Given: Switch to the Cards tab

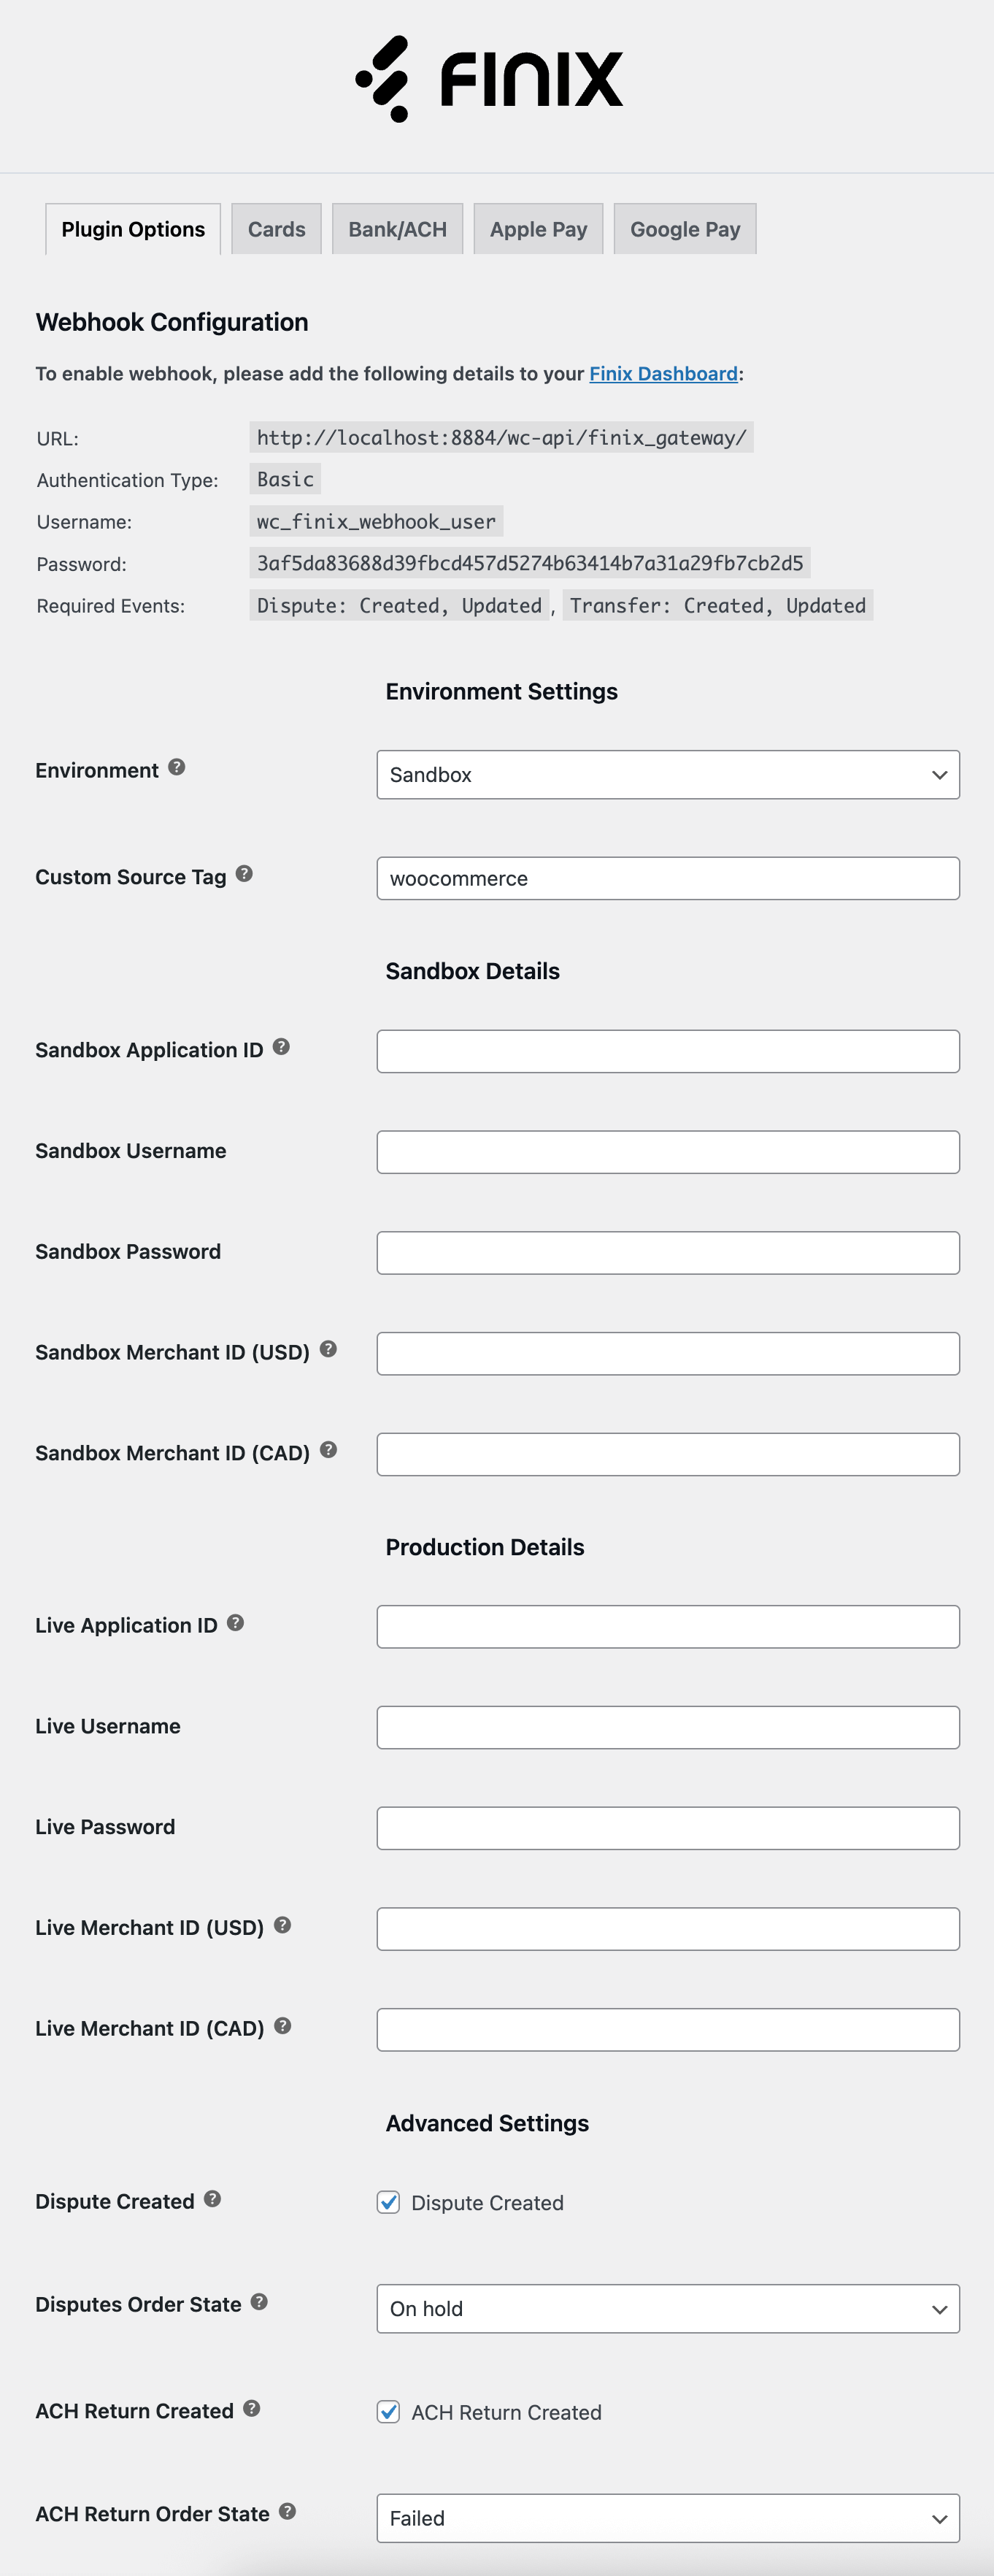Looking at the screenshot, I should (277, 228).
